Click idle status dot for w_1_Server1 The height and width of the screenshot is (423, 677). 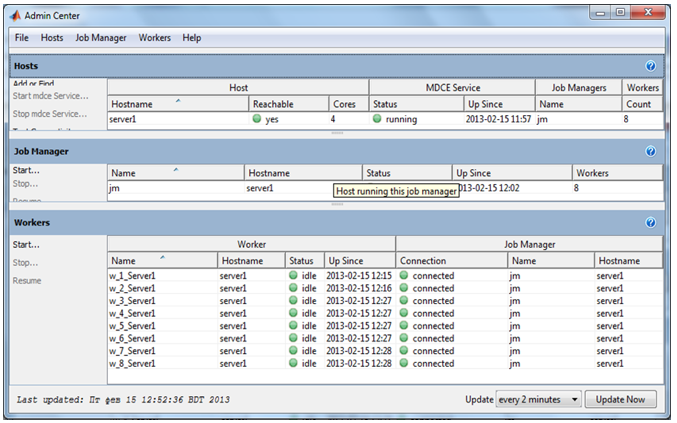click(293, 275)
